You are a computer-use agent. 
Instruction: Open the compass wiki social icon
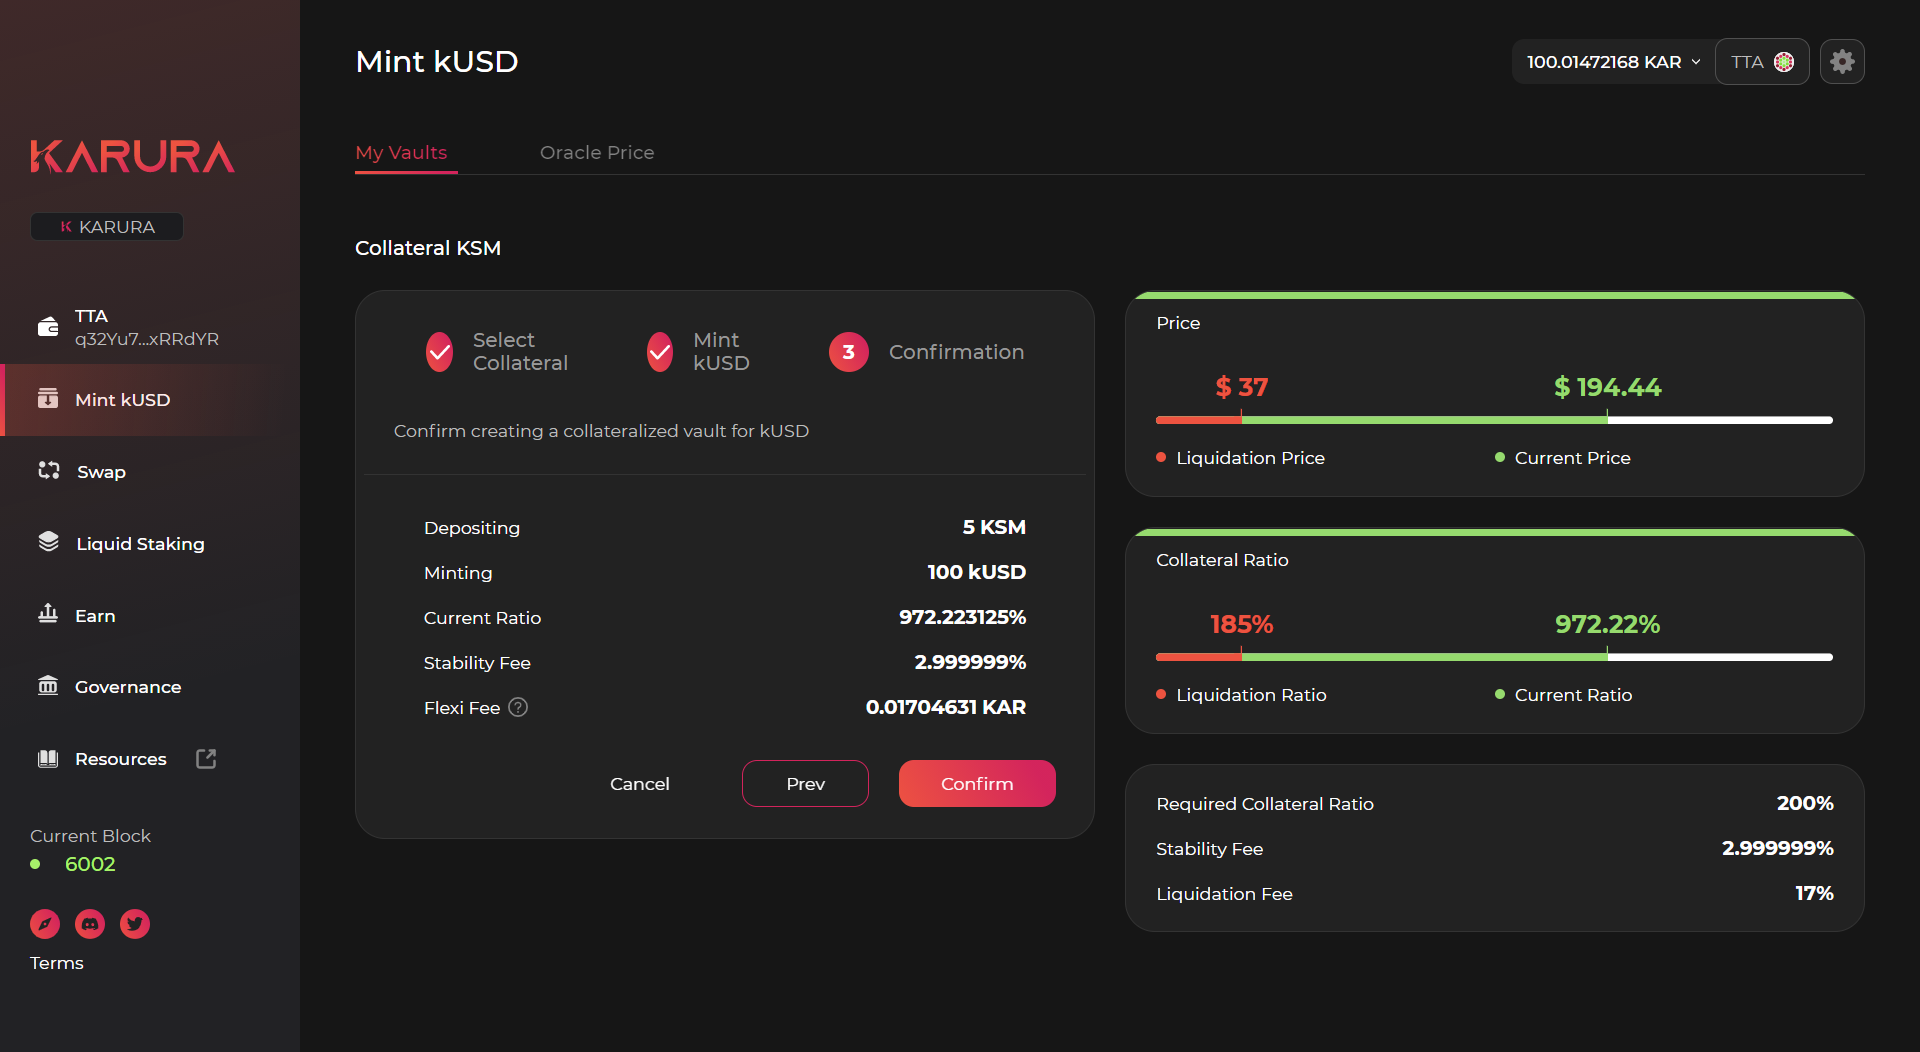(45, 924)
